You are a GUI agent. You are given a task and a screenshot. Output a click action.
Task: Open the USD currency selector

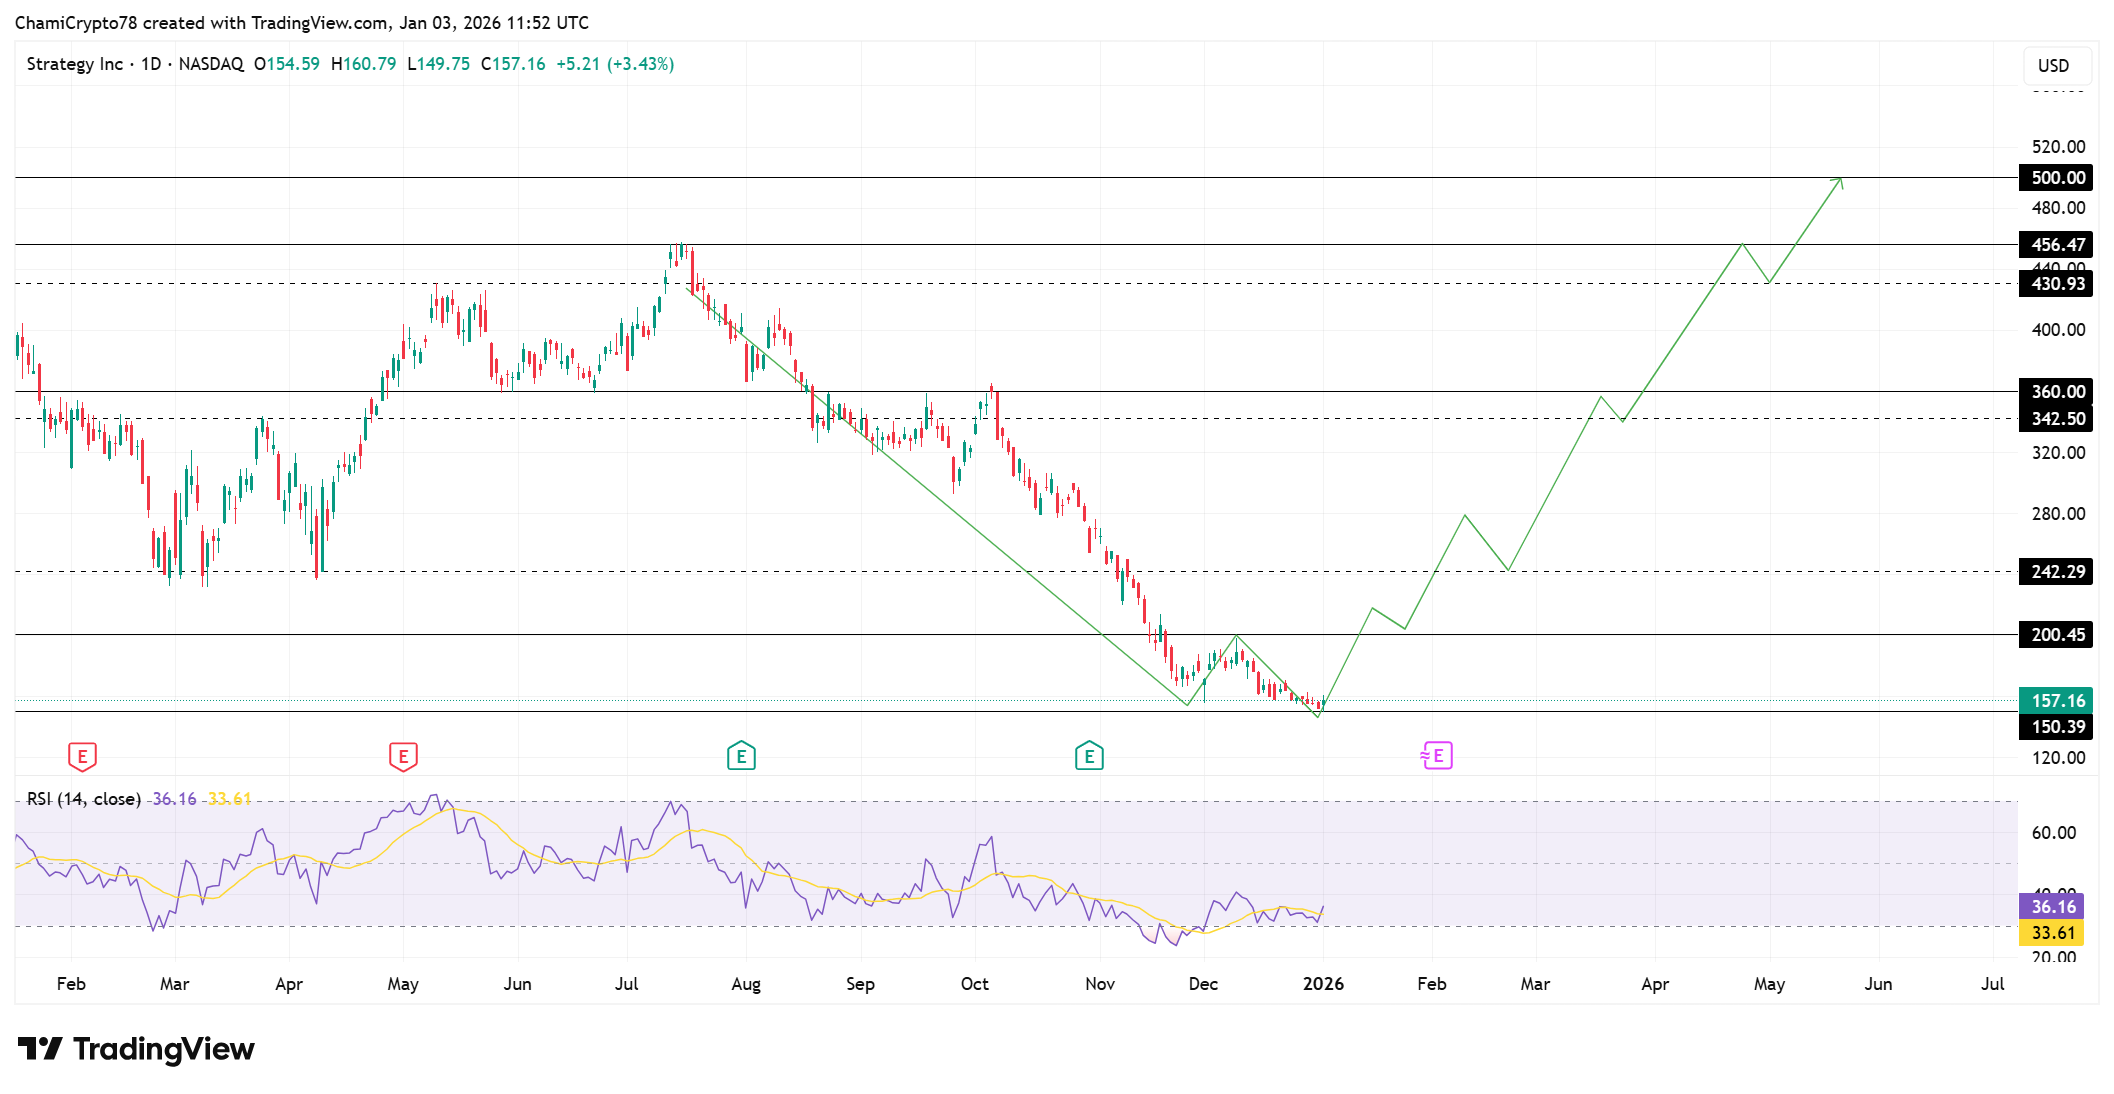(x=2053, y=65)
